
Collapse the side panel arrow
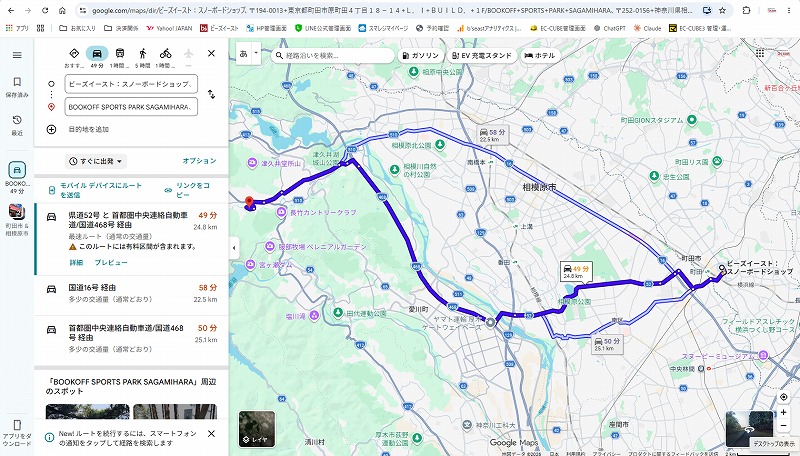(234, 248)
